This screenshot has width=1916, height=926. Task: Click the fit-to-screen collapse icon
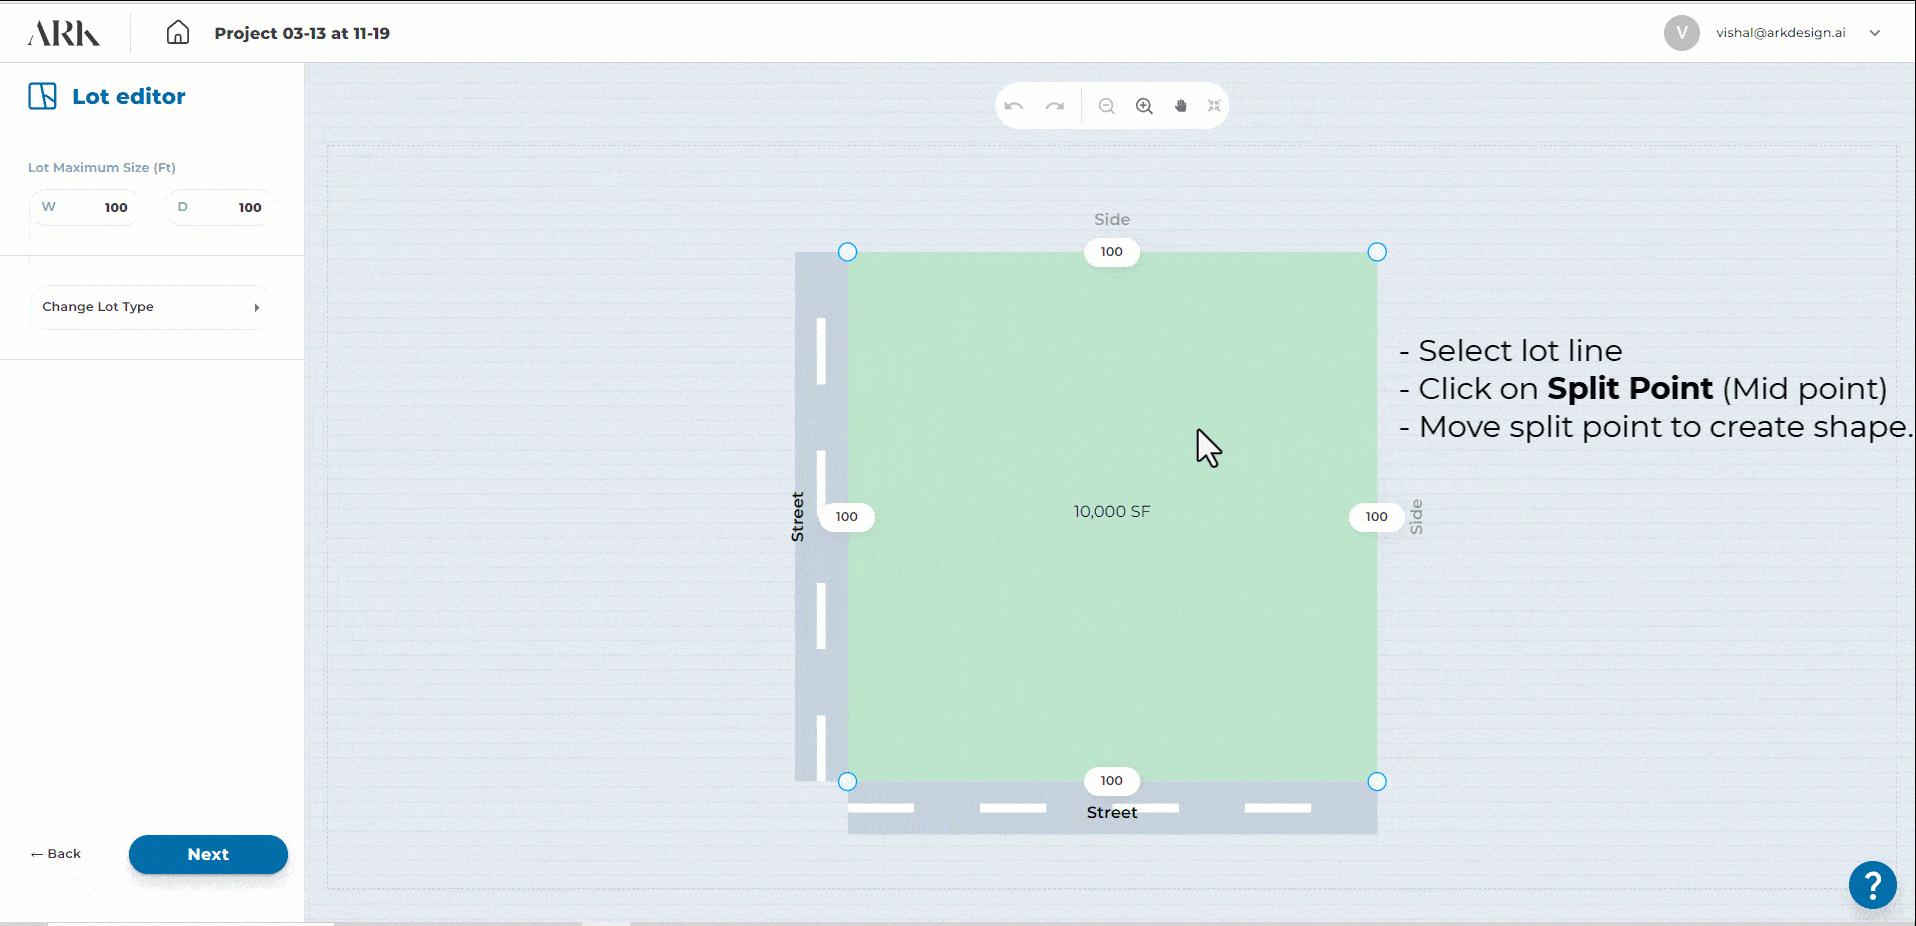click(x=1214, y=106)
